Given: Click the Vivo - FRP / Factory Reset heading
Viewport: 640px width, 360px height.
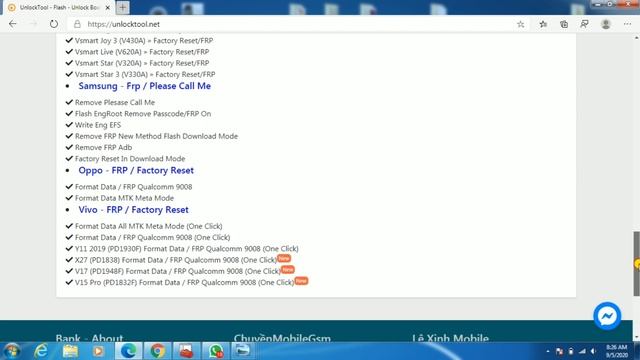Looking at the screenshot, I should tap(133, 210).
